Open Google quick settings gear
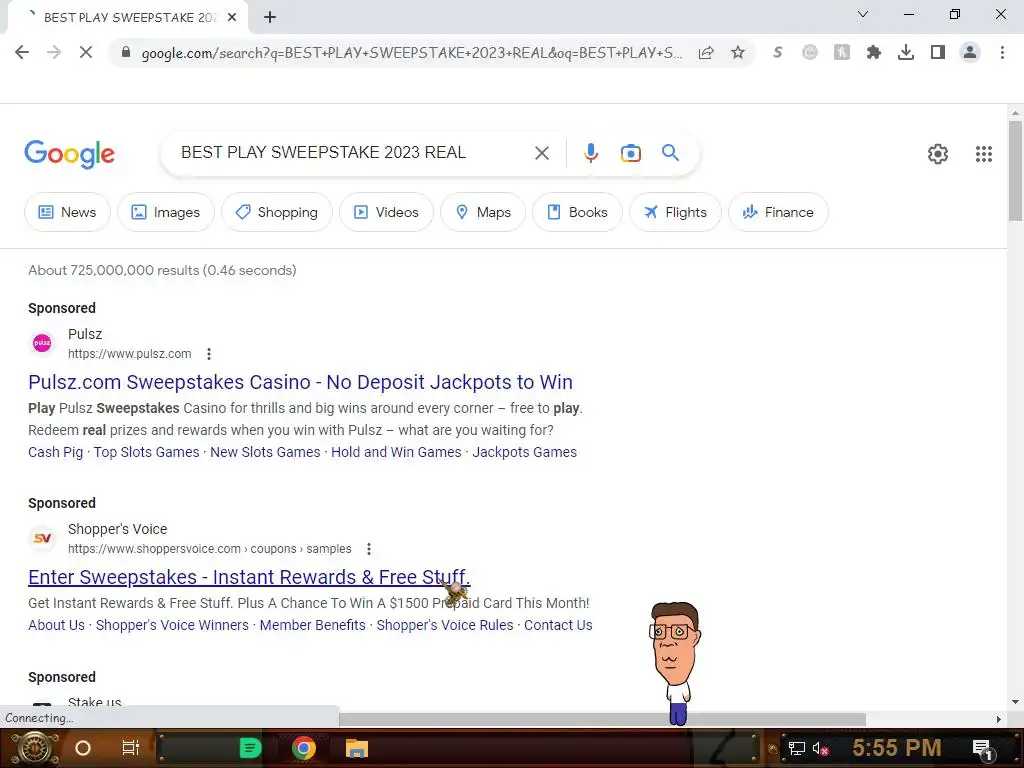Screen dimensions: 1024x768 pyautogui.click(x=938, y=153)
